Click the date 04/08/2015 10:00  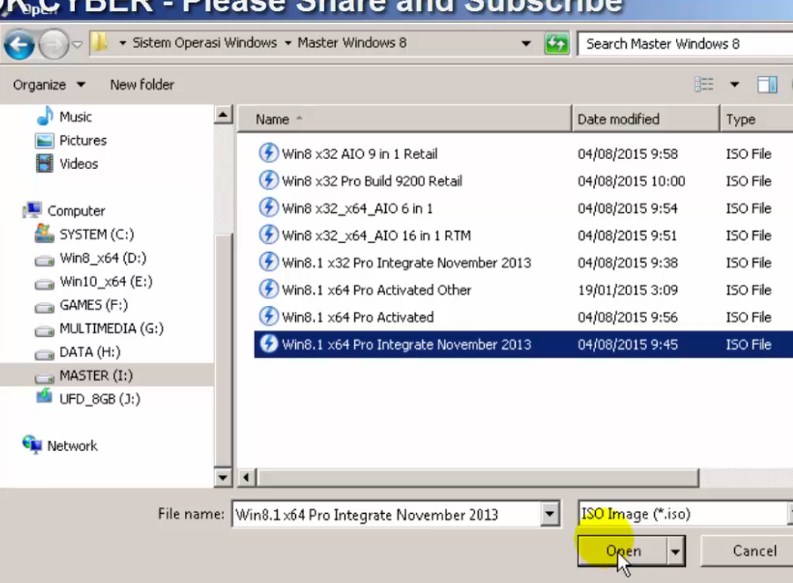click(631, 181)
